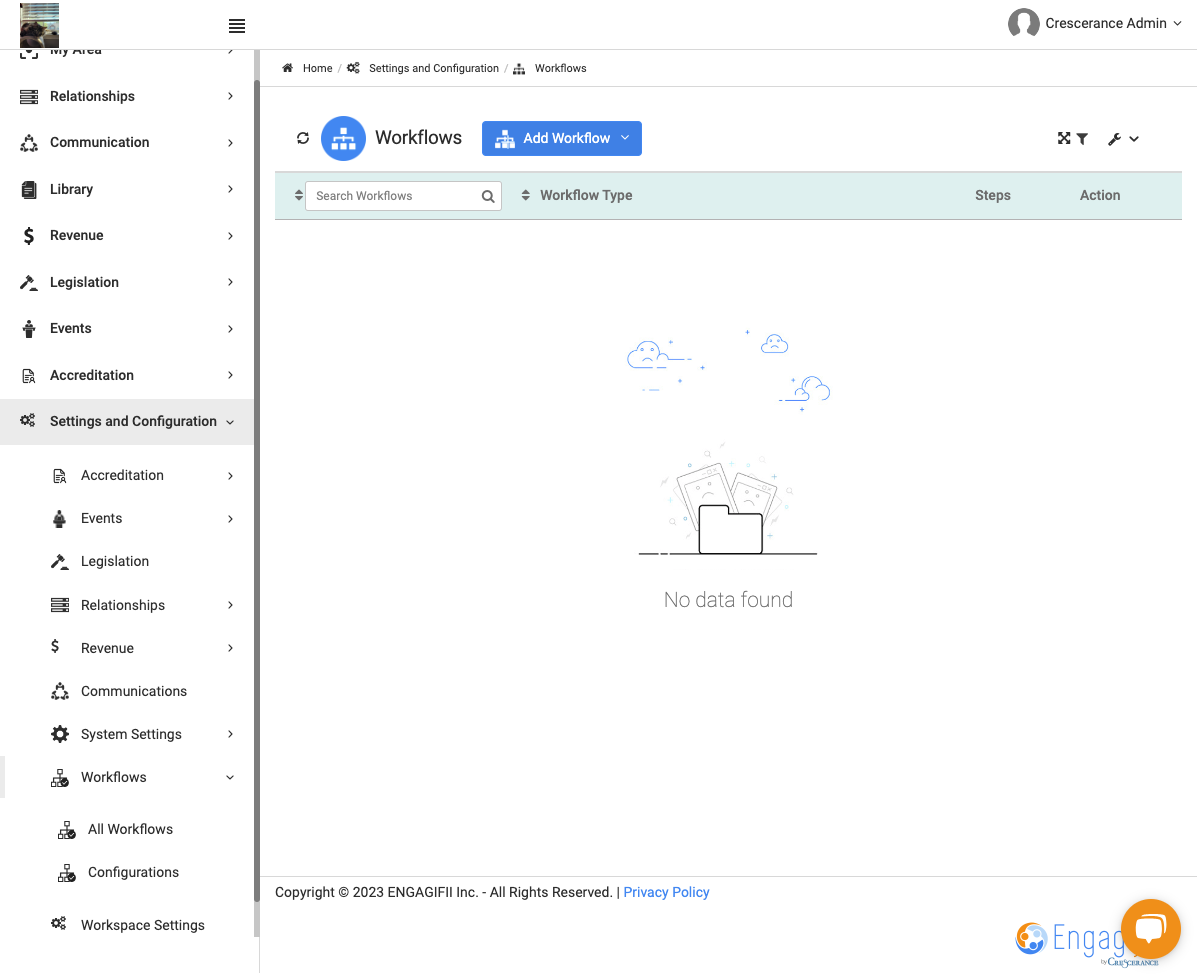Click the Home breadcrumb icon
Image resolution: width=1197 pixels, height=975 pixels.
click(288, 68)
